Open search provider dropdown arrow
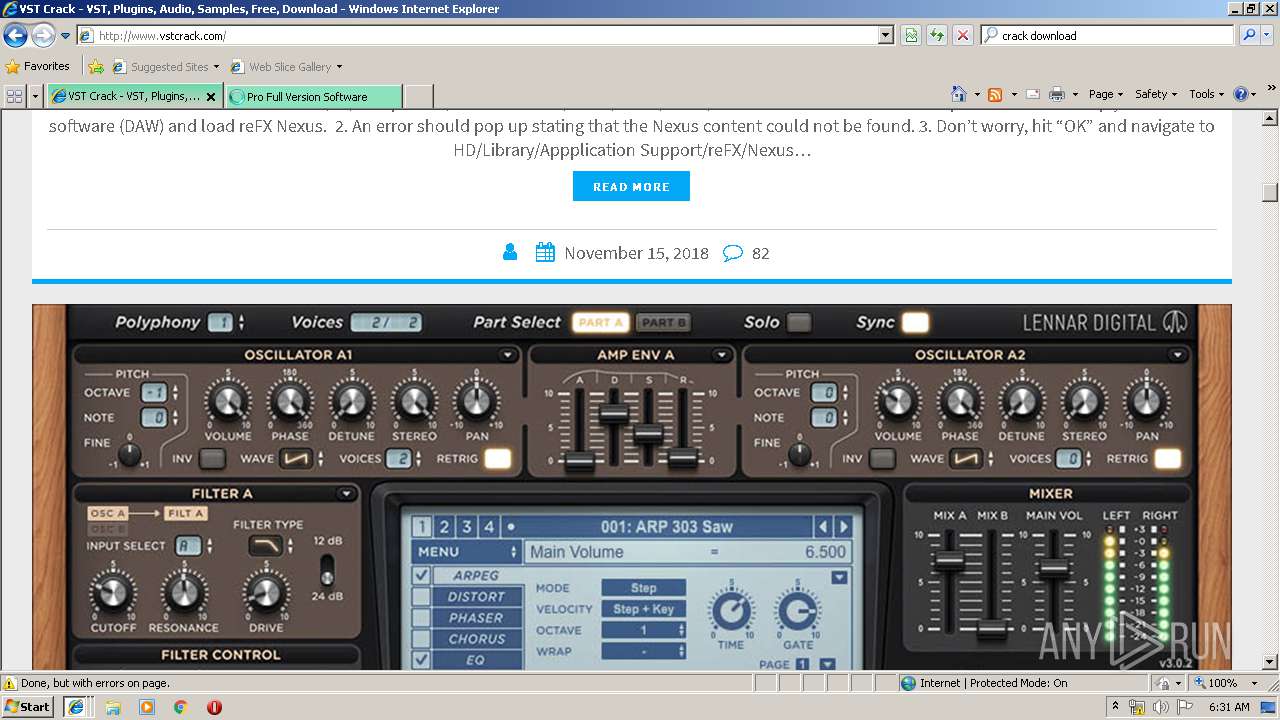The image size is (1280, 720). (x=1268, y=35)
